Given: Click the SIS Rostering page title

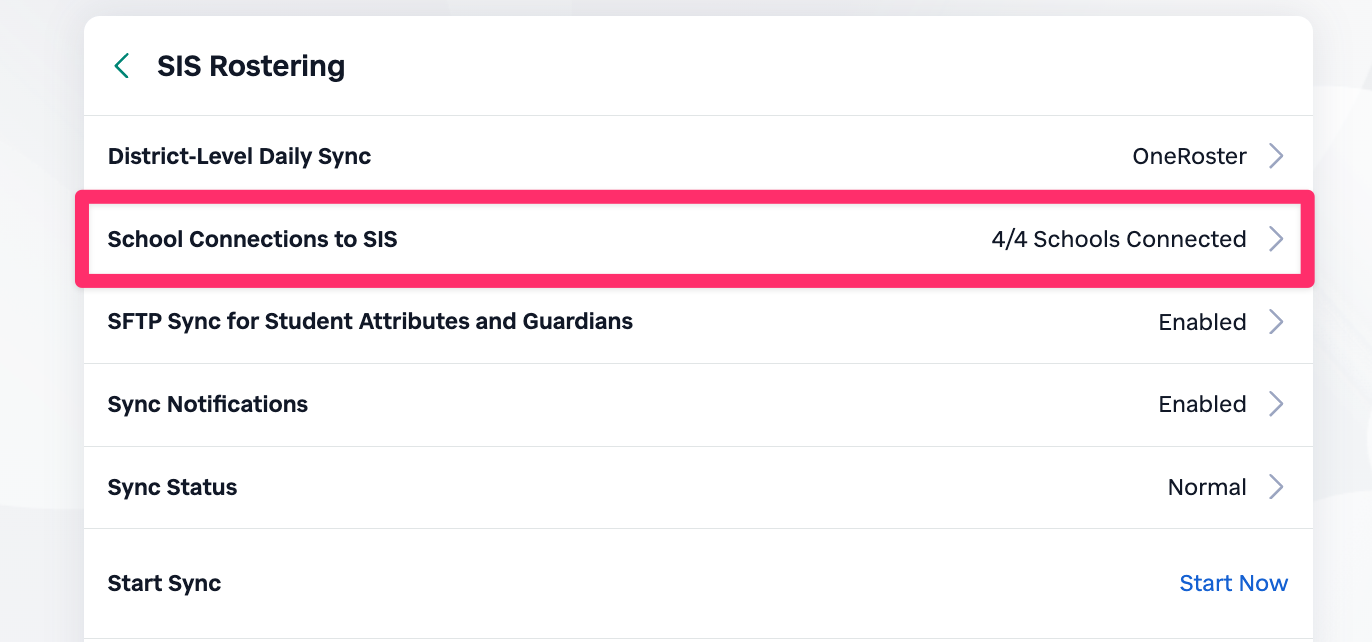Looking at the screenshot, I should [x=251, y=67].
